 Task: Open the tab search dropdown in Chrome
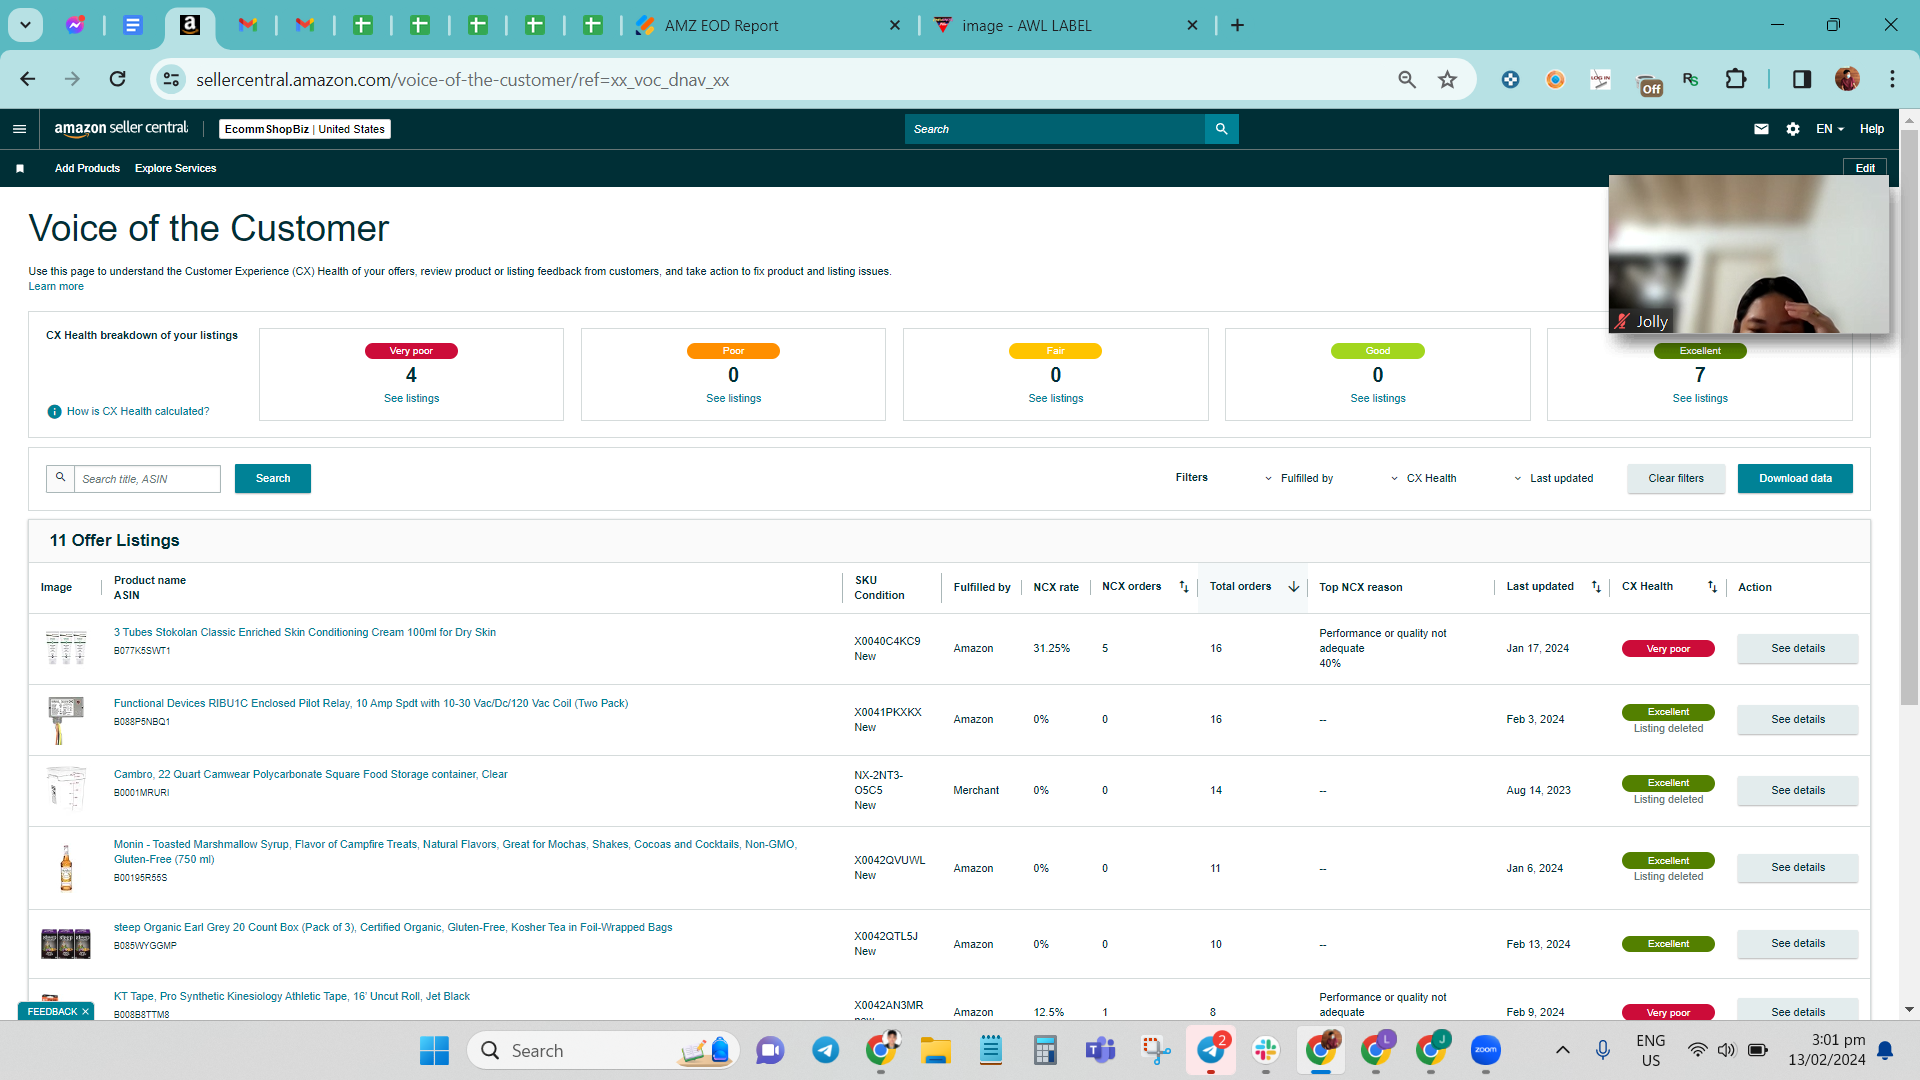[25, 25]
